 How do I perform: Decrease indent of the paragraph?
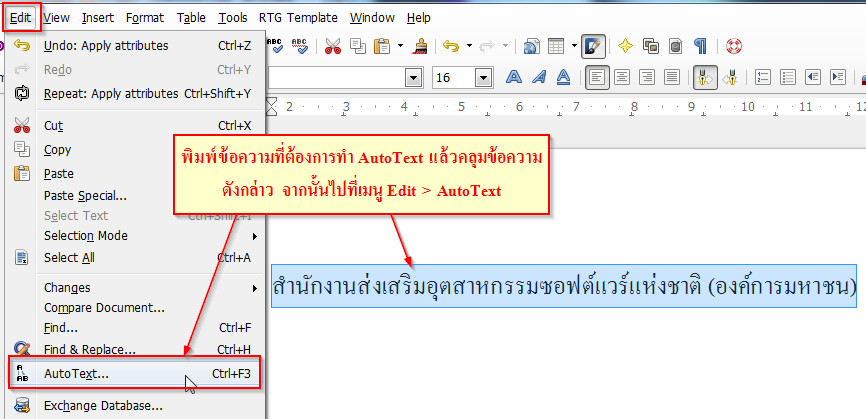point(812,77)
